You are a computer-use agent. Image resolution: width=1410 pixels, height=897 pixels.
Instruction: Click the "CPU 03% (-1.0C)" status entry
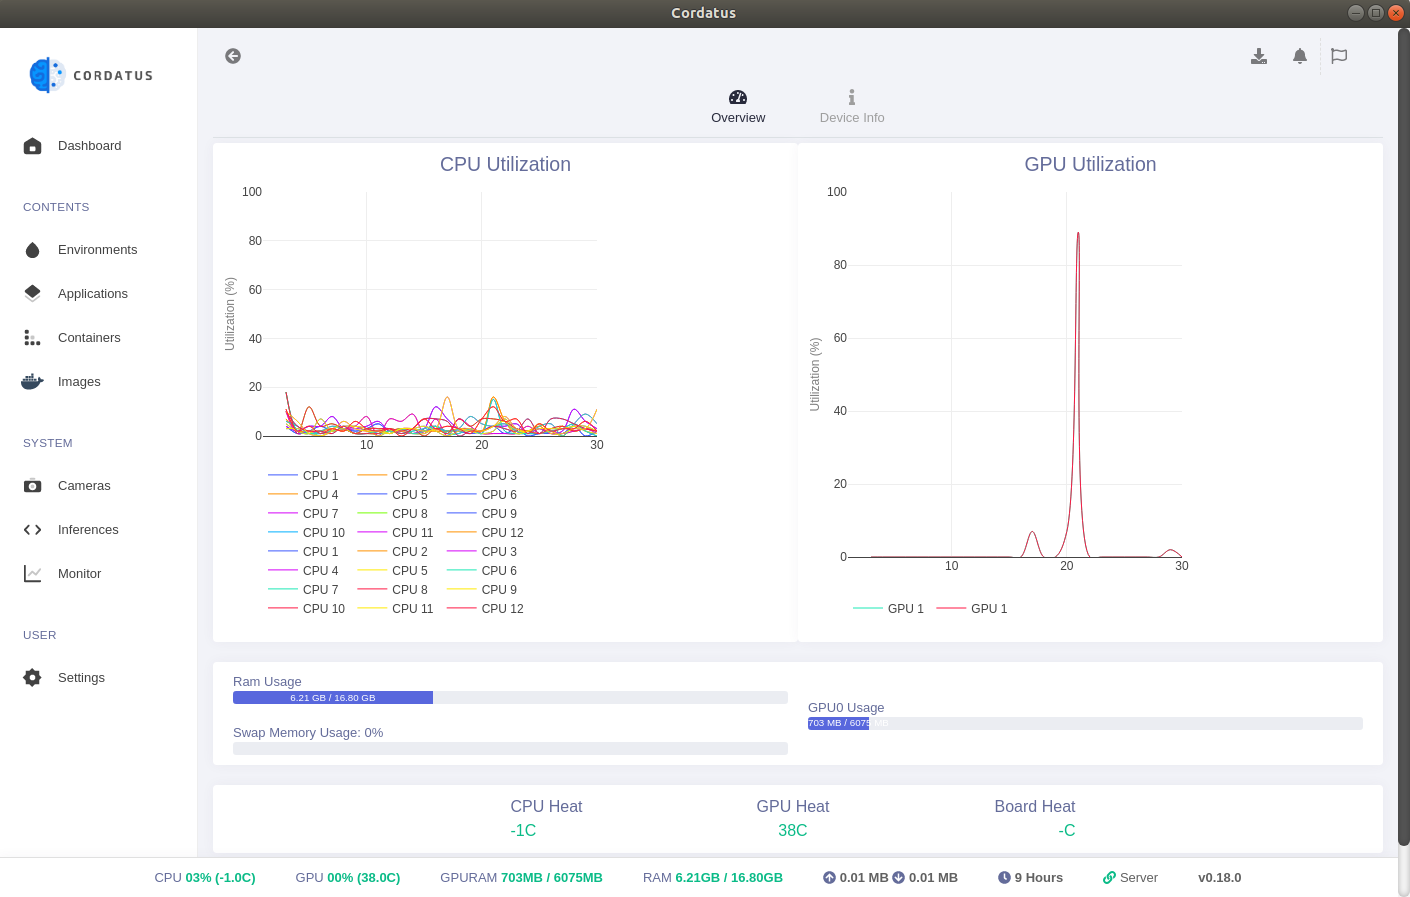coord(205,878)
